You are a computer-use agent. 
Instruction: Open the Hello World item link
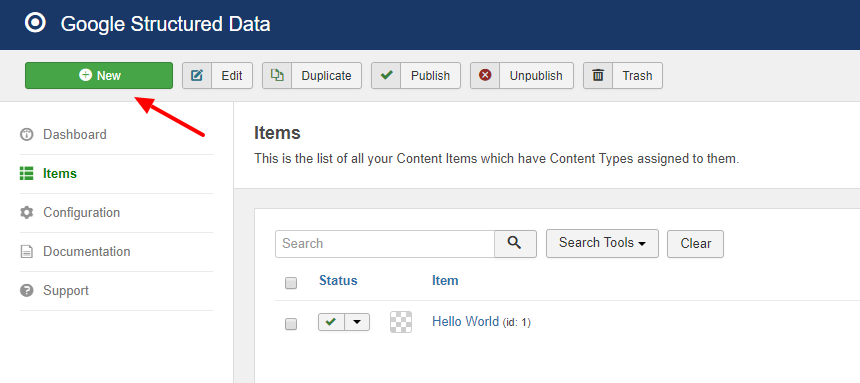click(466, 322)
